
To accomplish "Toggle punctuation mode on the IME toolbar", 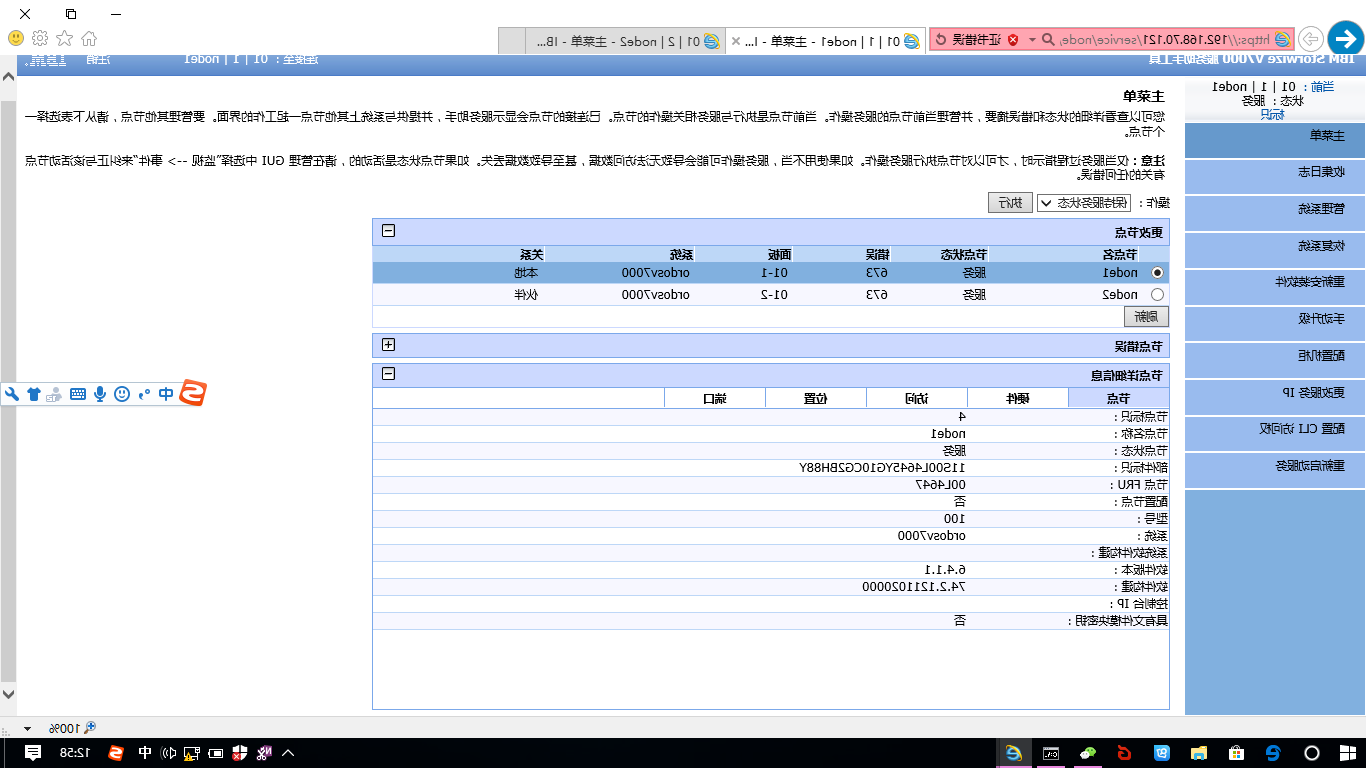I will click(x=144, y=394).
